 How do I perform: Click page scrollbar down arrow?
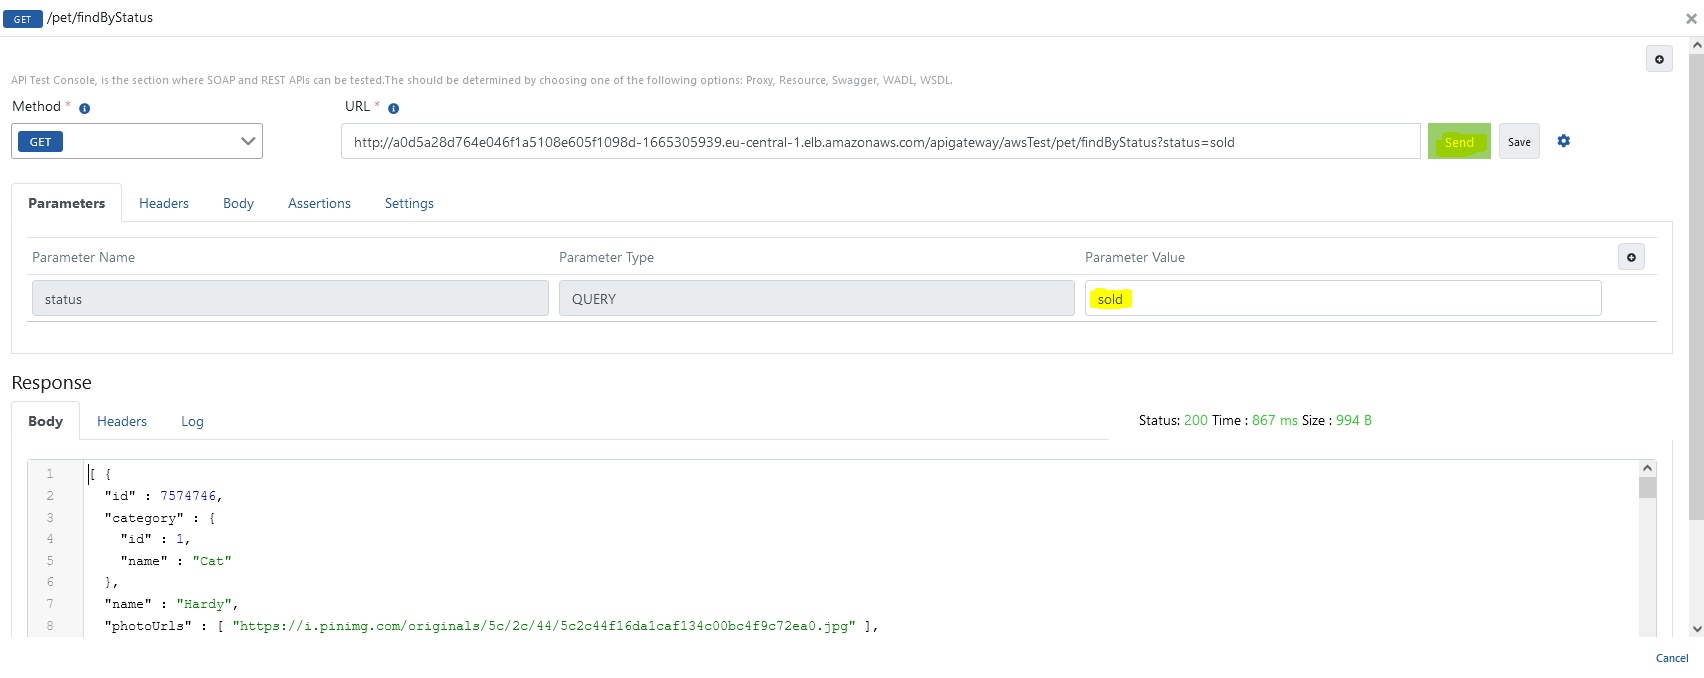click(1696, 628)
